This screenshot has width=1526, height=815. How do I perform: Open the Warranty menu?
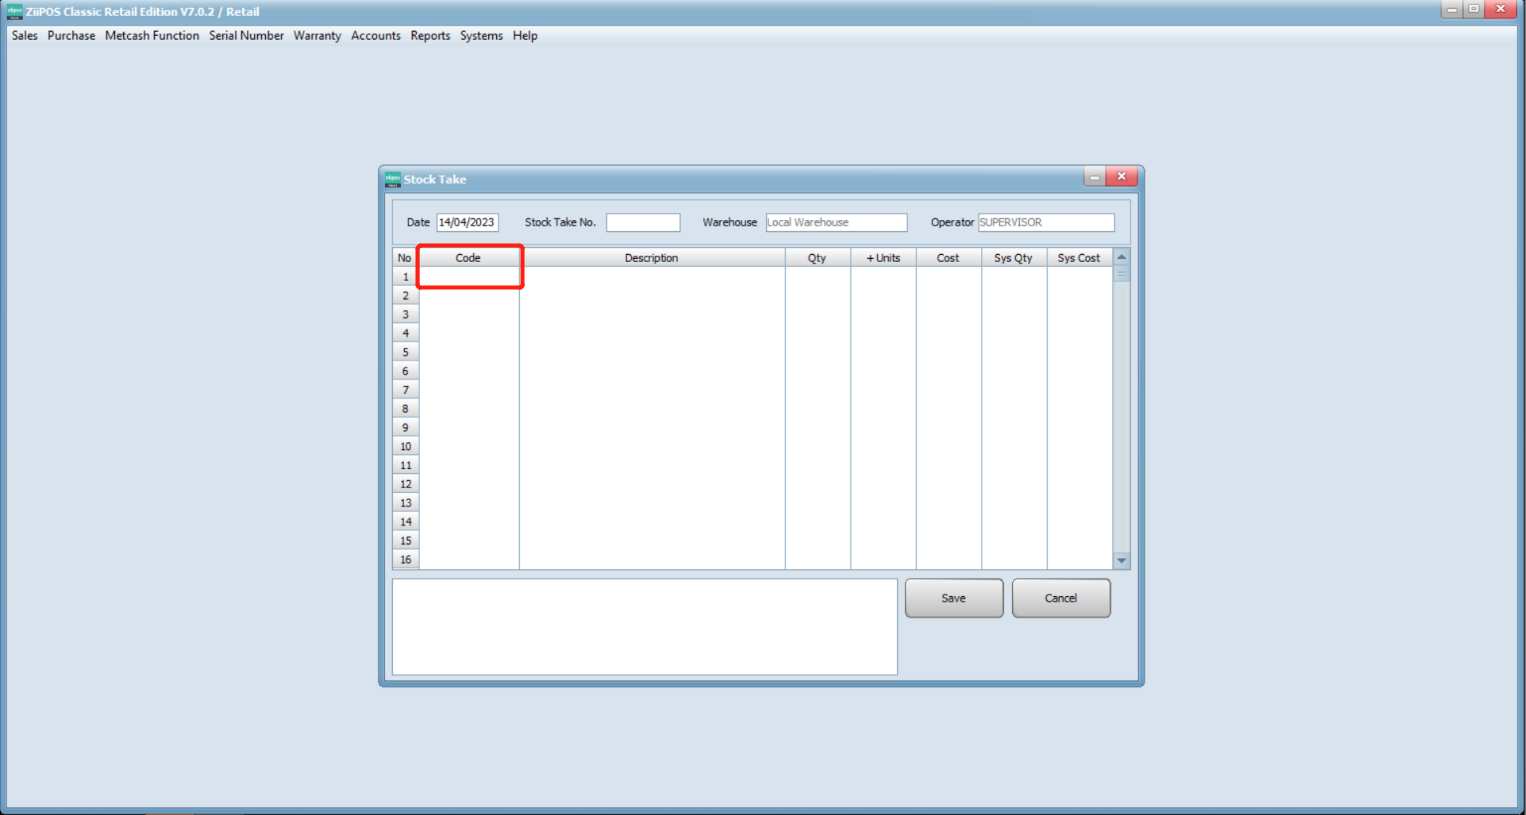click(x=317, y=35)
